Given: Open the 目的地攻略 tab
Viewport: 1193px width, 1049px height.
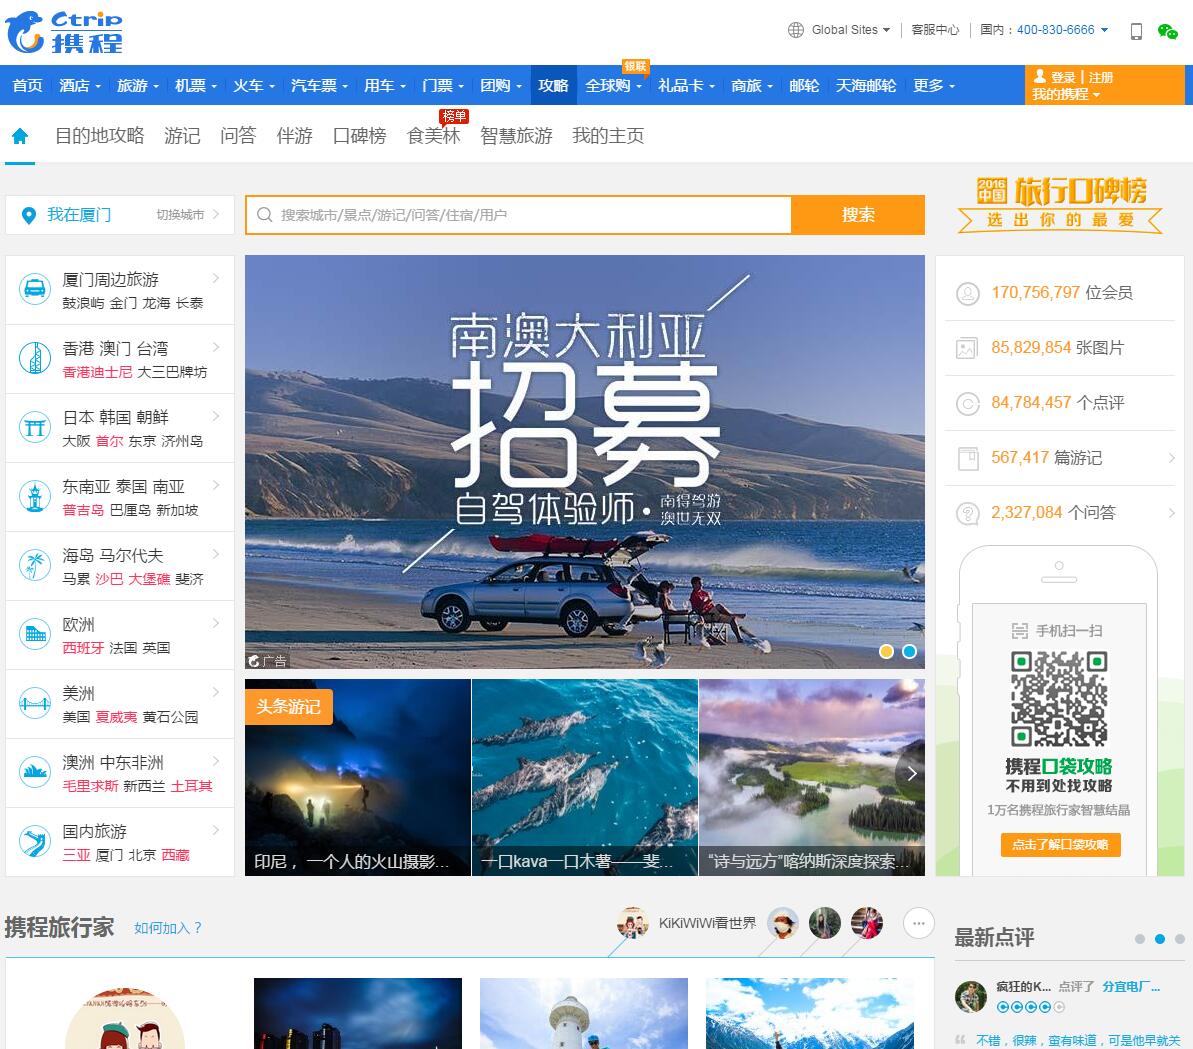Looking at the screenshot, I should 100,135.
